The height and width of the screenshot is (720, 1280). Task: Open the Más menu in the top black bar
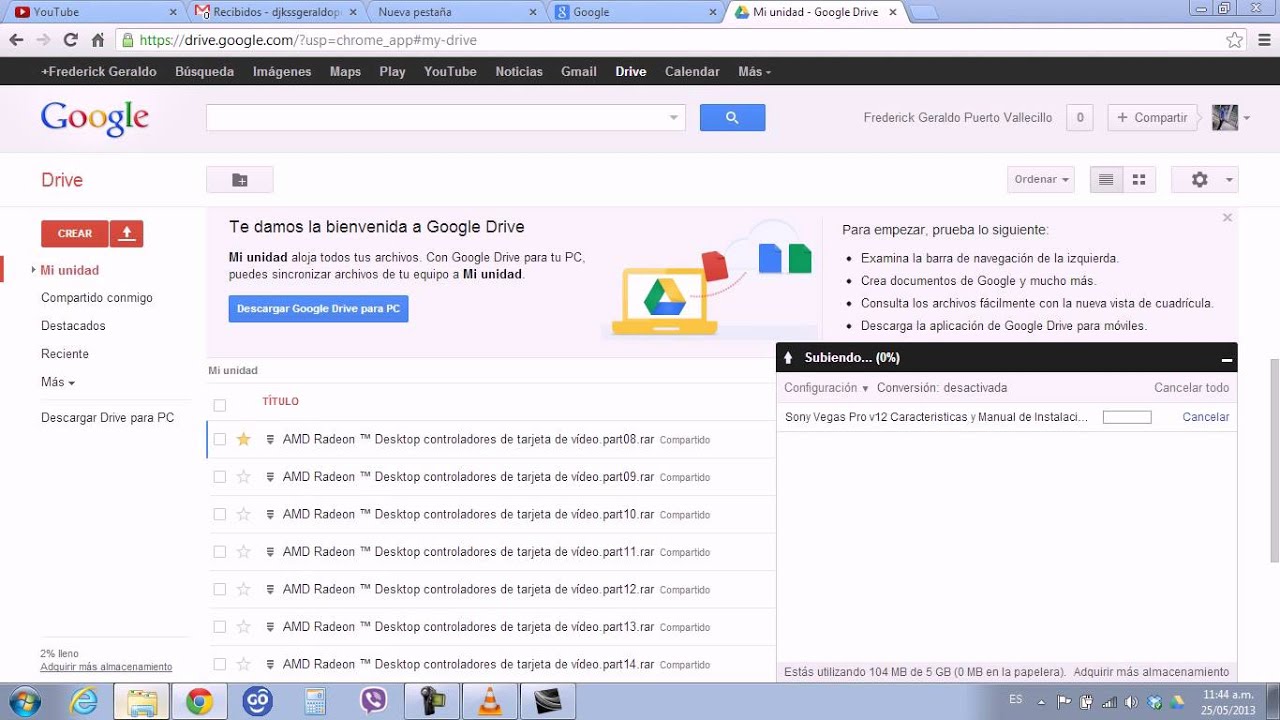point(754,72)
